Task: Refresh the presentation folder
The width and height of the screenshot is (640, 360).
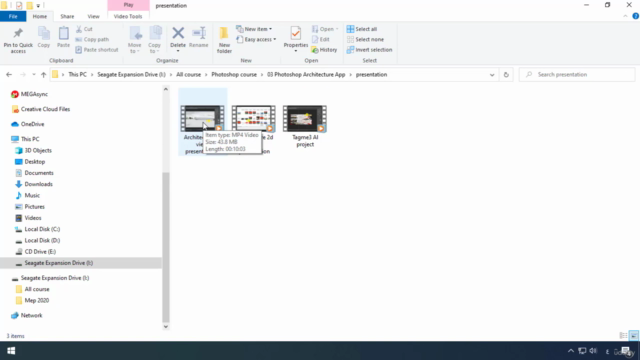Action: tap(506, 75)
